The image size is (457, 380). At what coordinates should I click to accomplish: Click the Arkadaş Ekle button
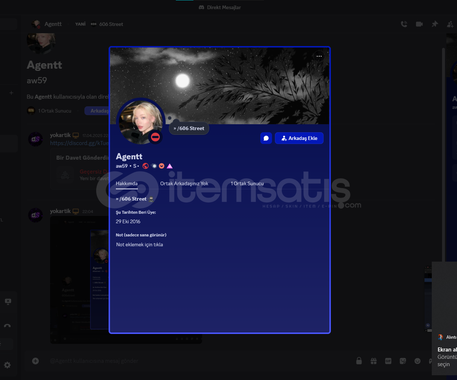point(299,138)
